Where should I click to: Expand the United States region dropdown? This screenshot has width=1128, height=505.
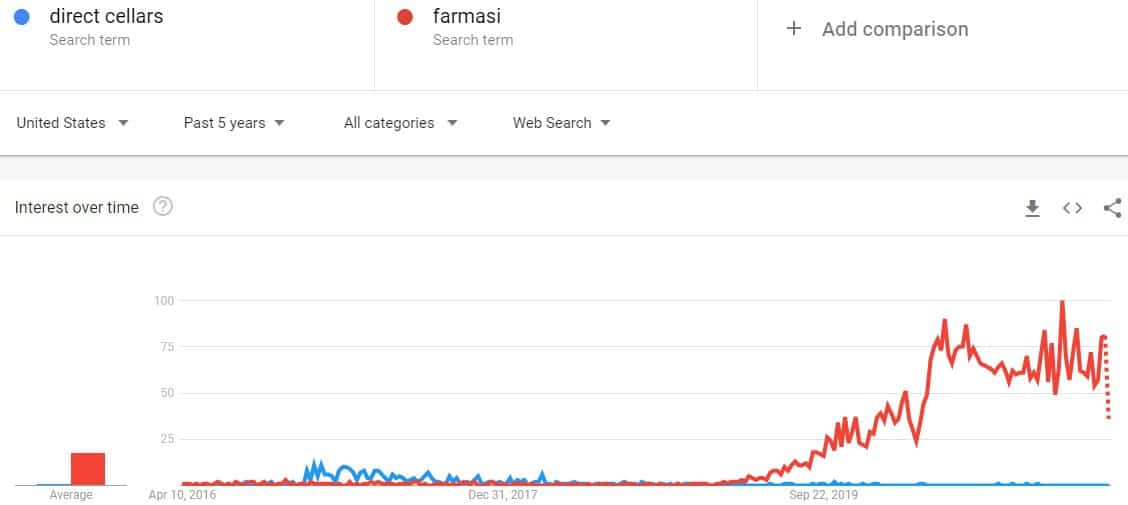72,123
